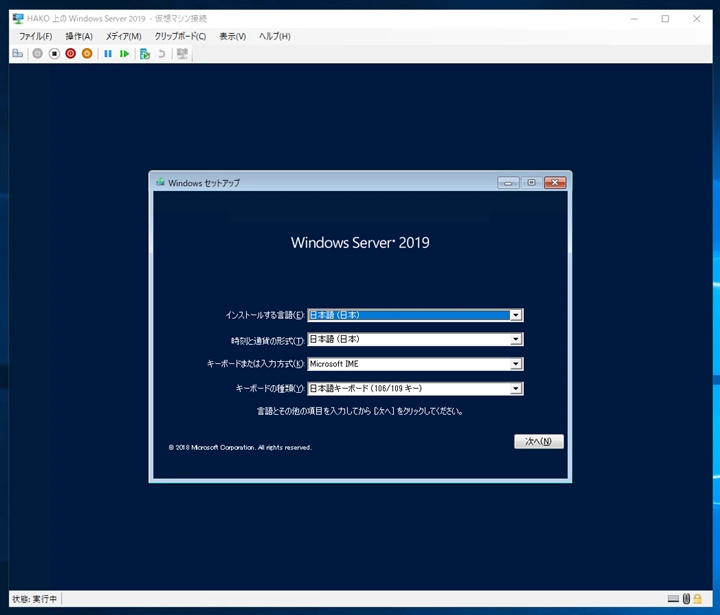Expand the キーボードまたは入力方式 dropdown arrow
Image resolution: width=720 pixels, height=615 pixels.
pos(516,364)
